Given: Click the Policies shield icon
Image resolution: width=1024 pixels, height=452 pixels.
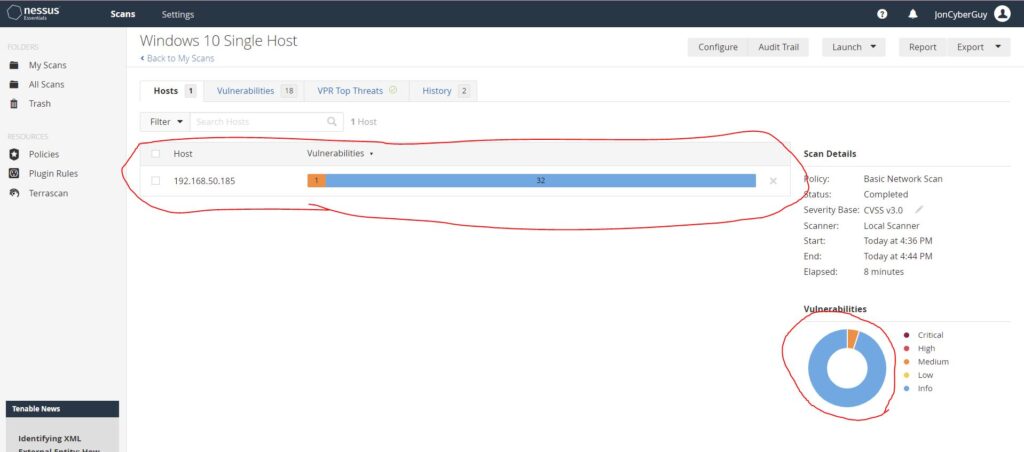Looking at the screenshot, I should coord(14,154).
